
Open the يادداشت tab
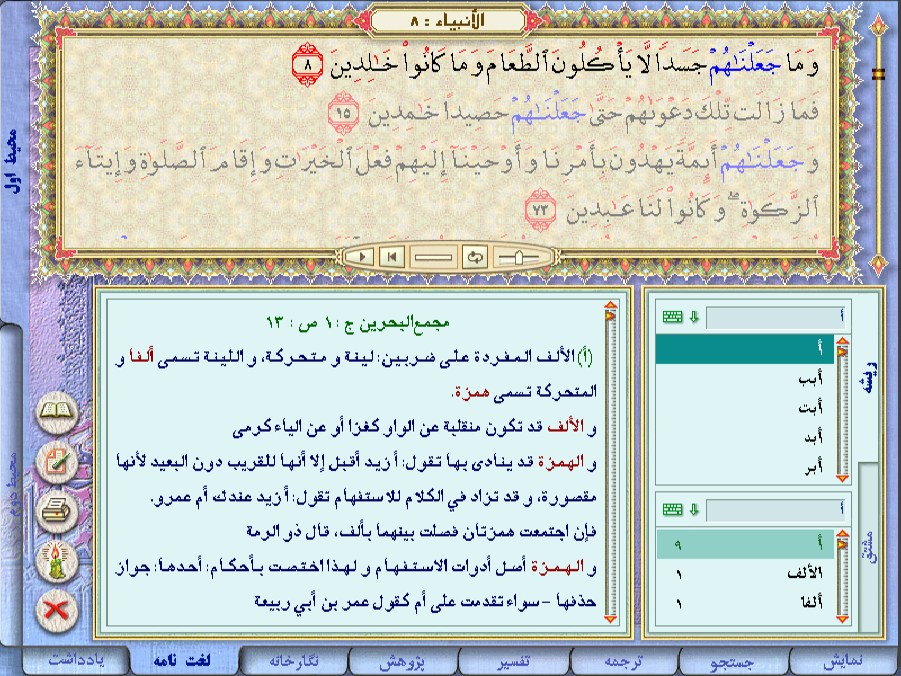pos(77,660)
